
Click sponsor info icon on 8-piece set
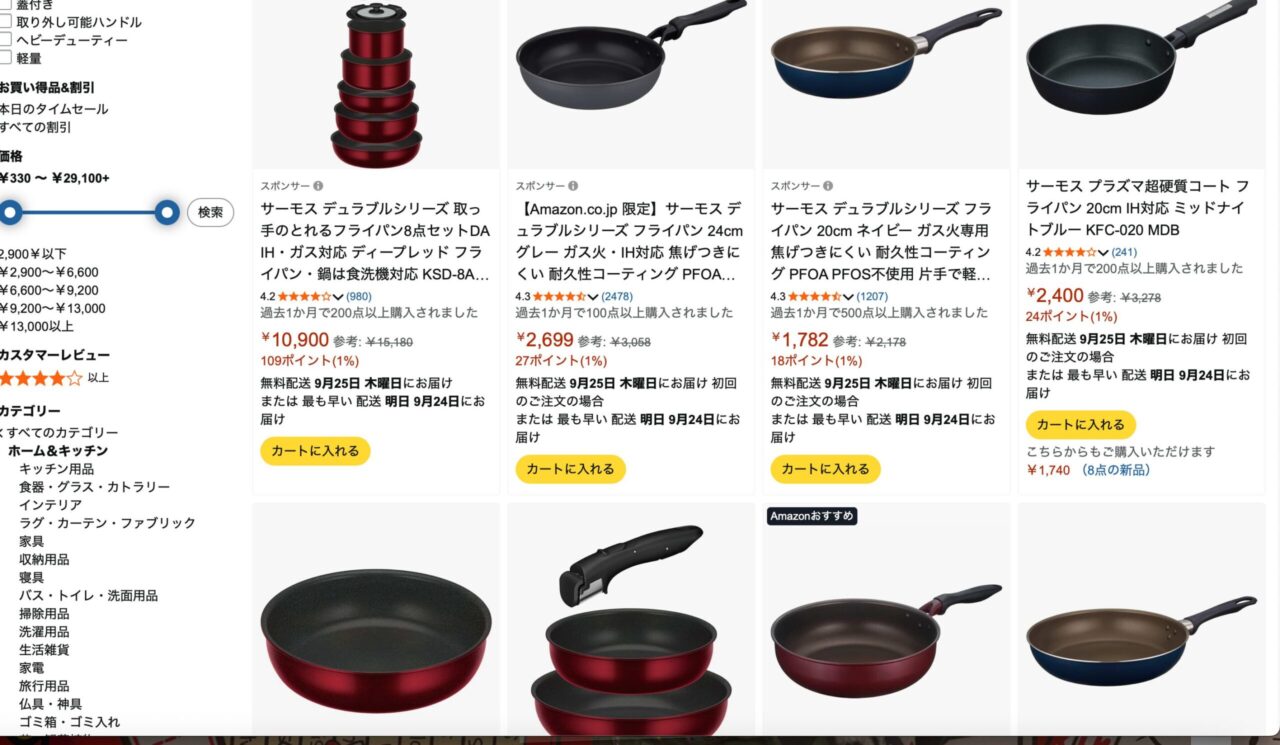[318, 186]
